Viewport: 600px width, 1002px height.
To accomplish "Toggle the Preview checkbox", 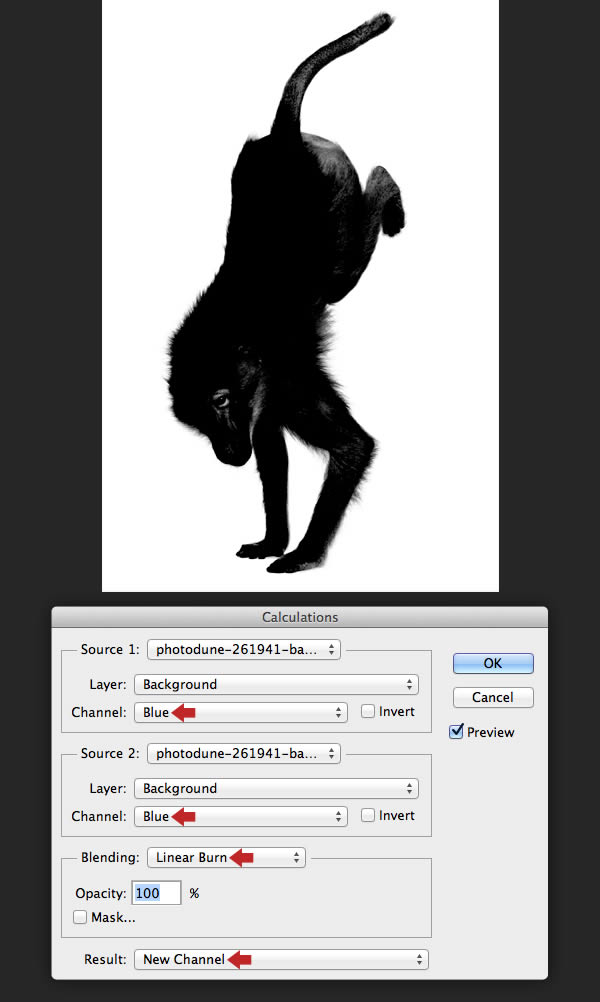I will click(456, 732).
